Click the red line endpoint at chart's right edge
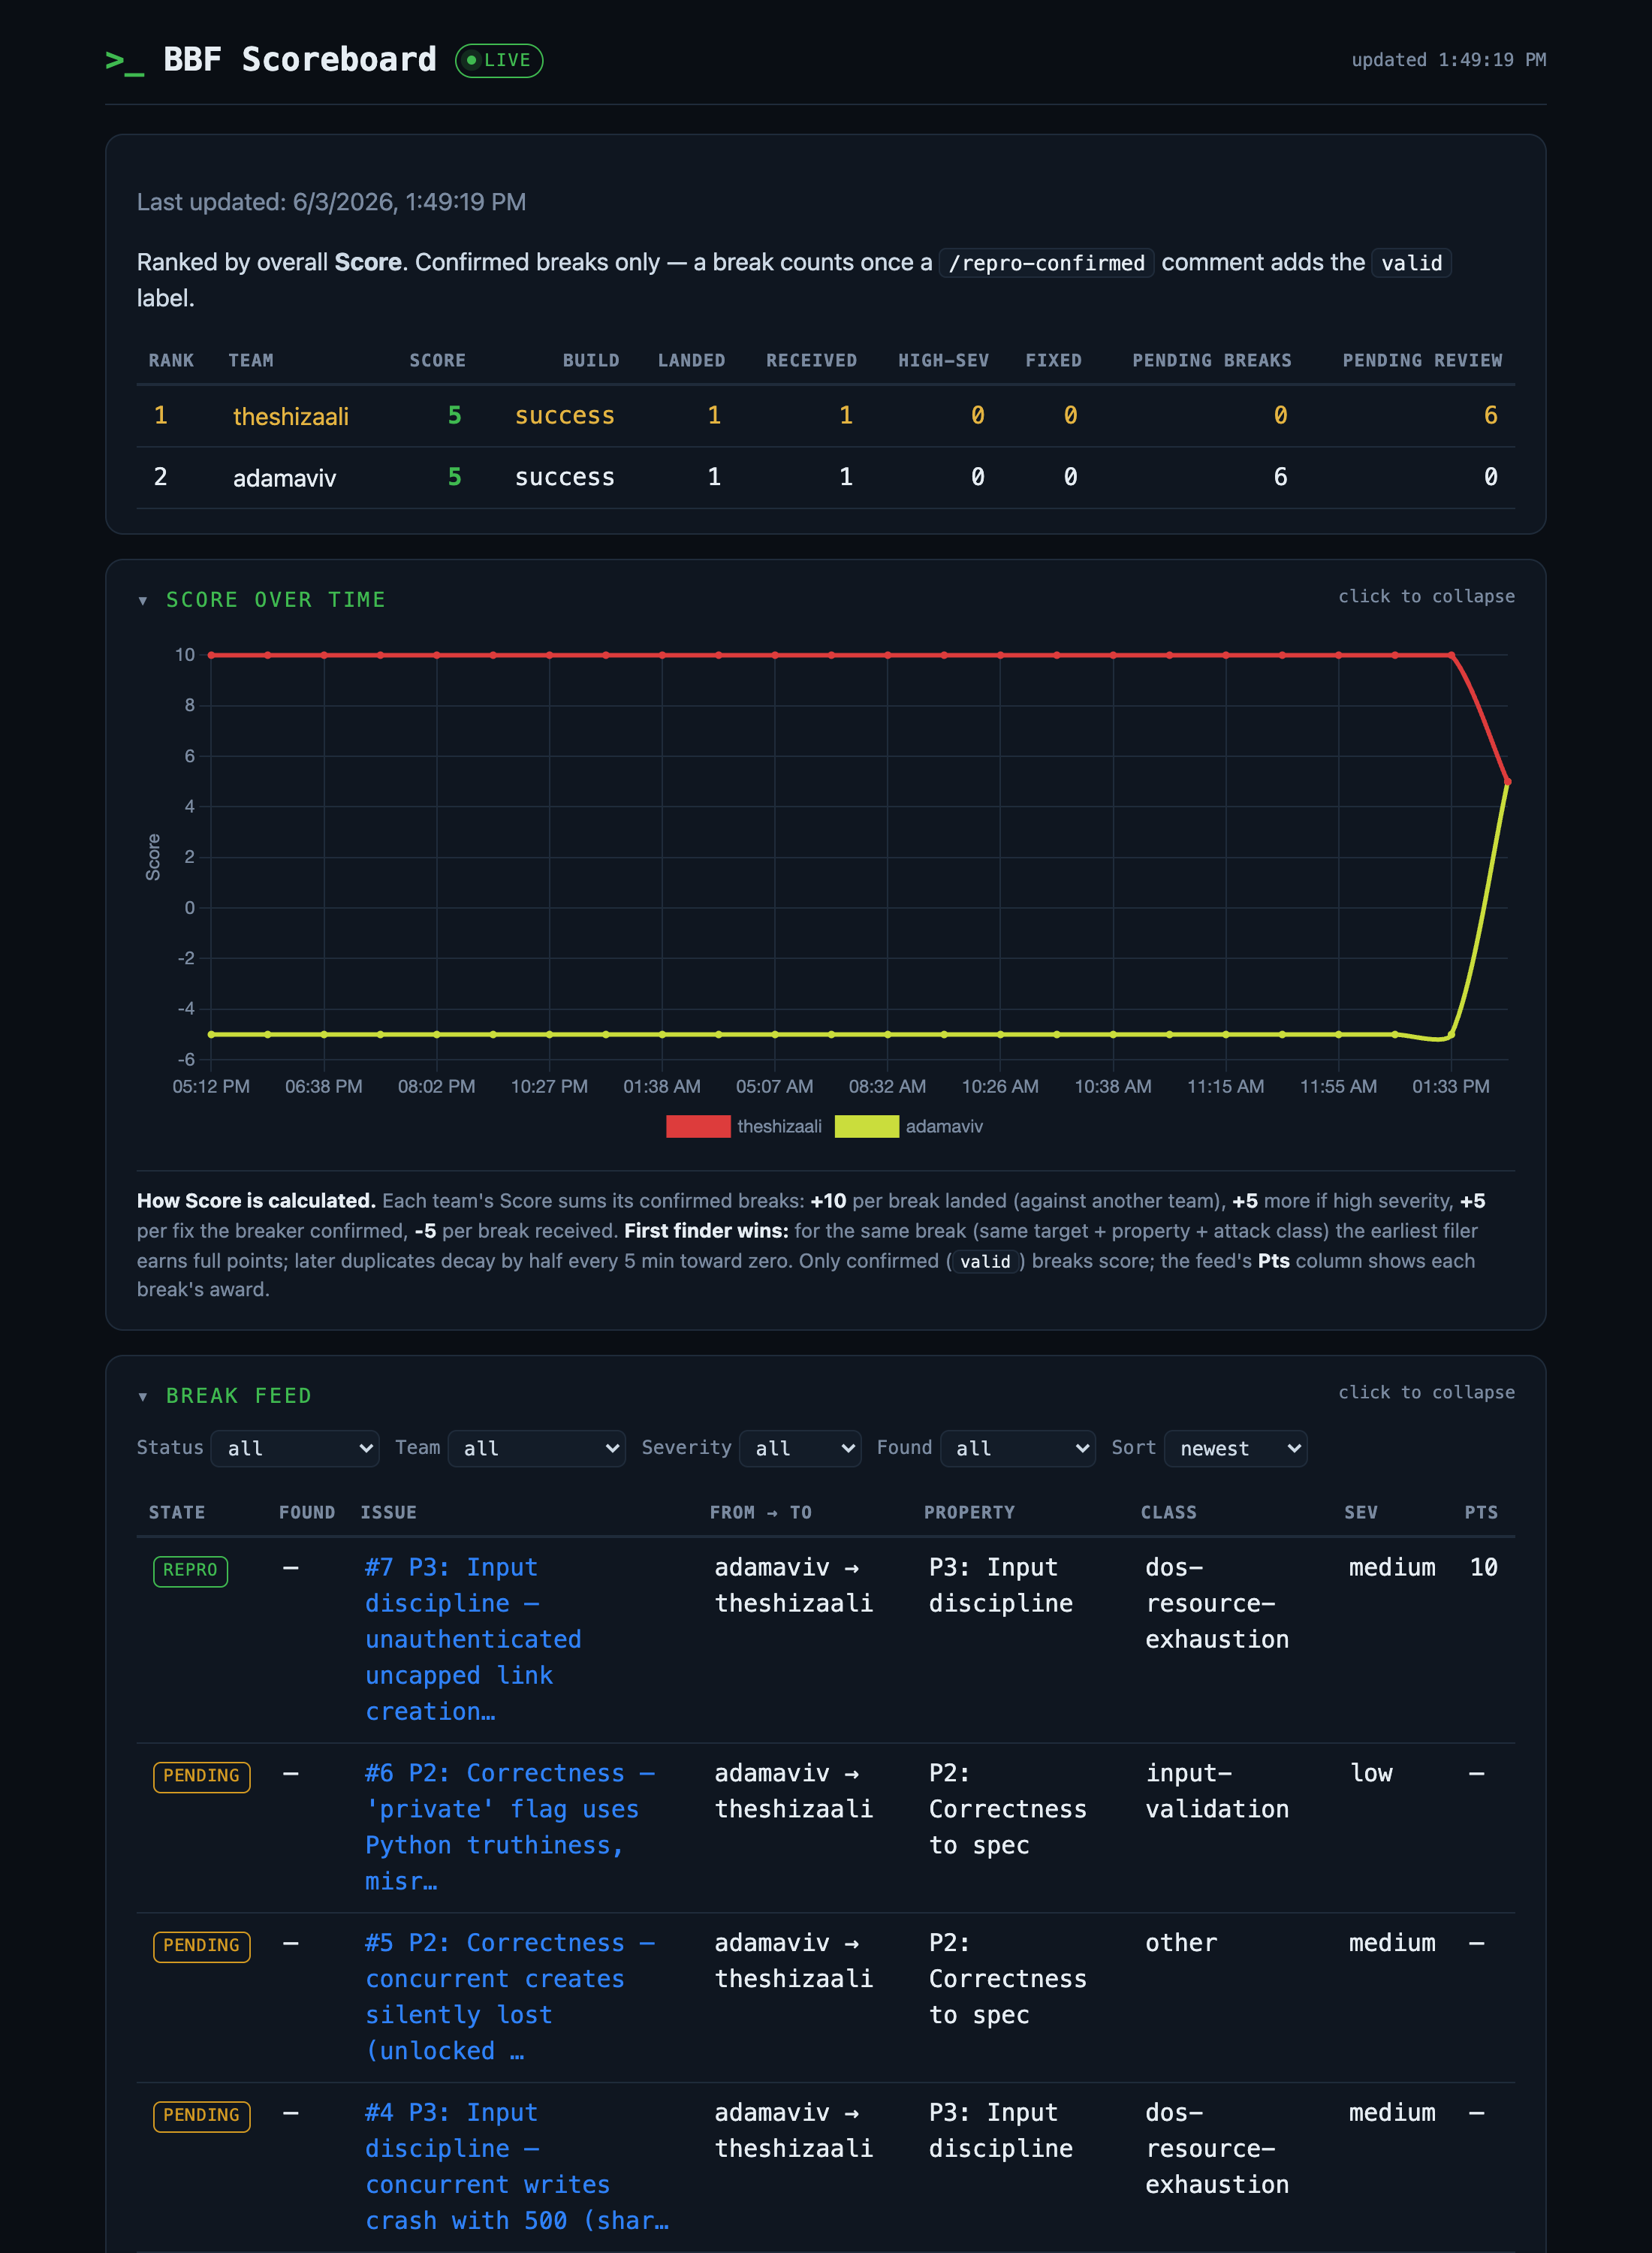1652x2253 pixels. [1507, 781]
